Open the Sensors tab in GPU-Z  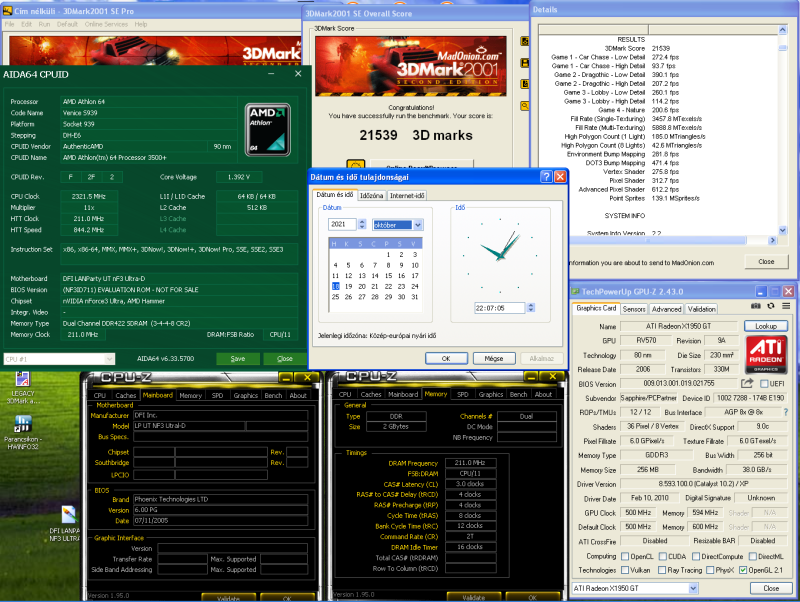[634, 309]
